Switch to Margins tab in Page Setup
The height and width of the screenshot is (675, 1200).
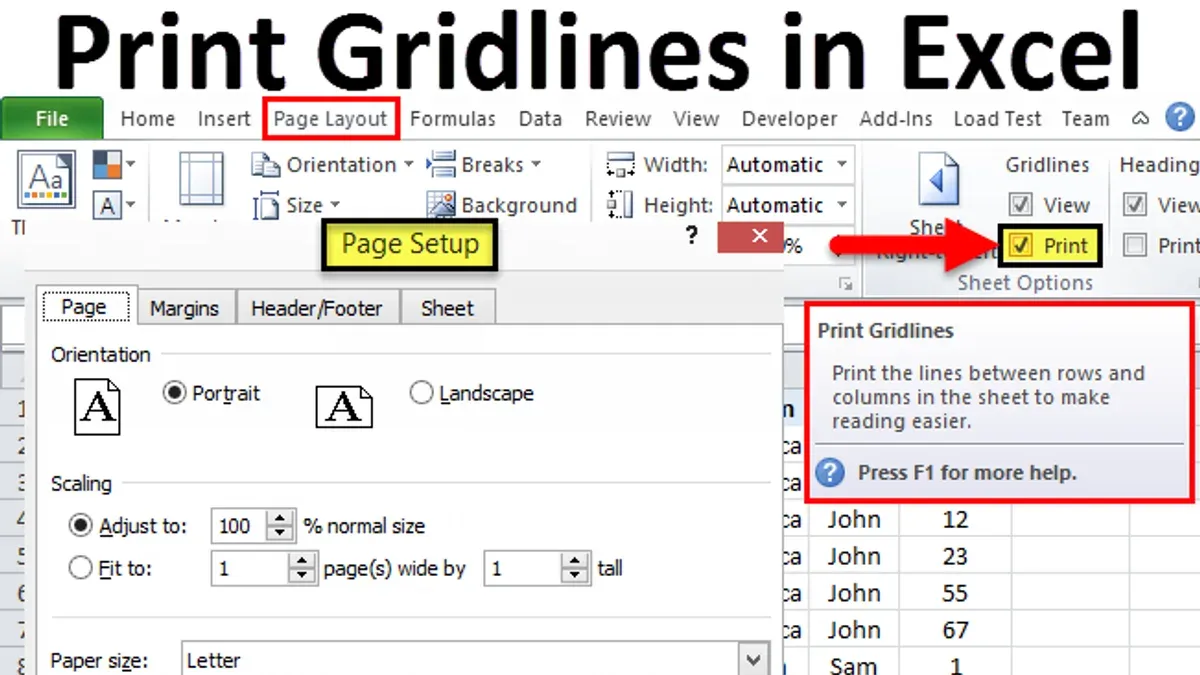coord(184,309)
